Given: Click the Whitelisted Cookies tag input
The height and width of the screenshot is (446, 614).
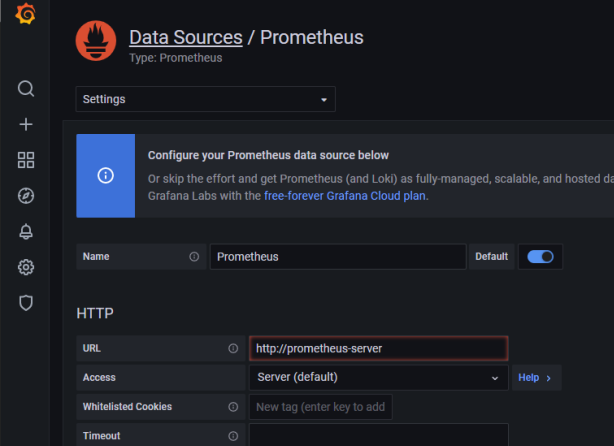Looking at the screenshot, I should [320, 407].
